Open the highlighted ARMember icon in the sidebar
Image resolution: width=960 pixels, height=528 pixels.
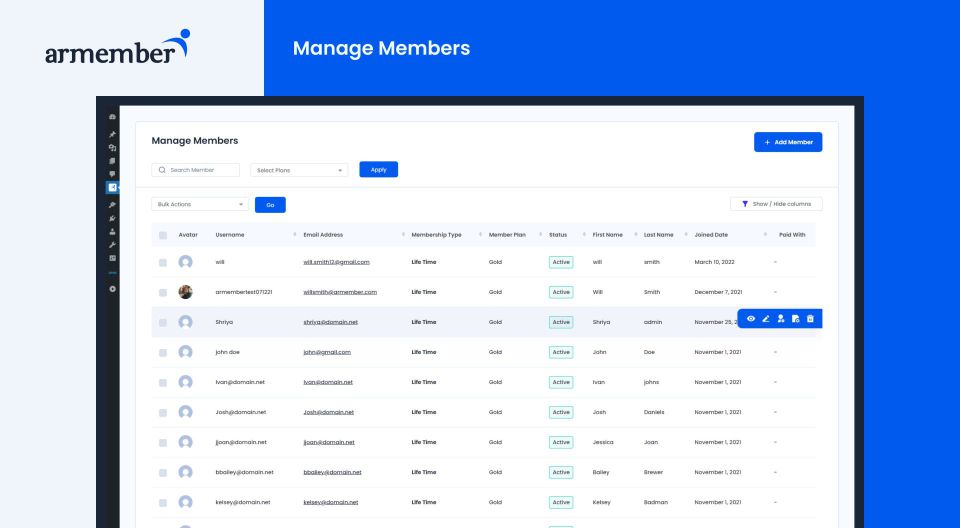112,187
